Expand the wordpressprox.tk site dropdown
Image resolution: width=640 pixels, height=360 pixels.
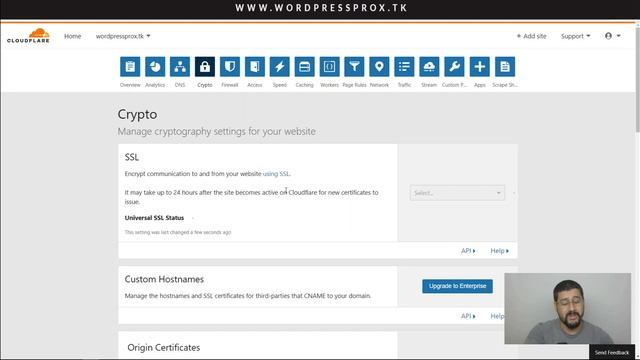[123, 36]
